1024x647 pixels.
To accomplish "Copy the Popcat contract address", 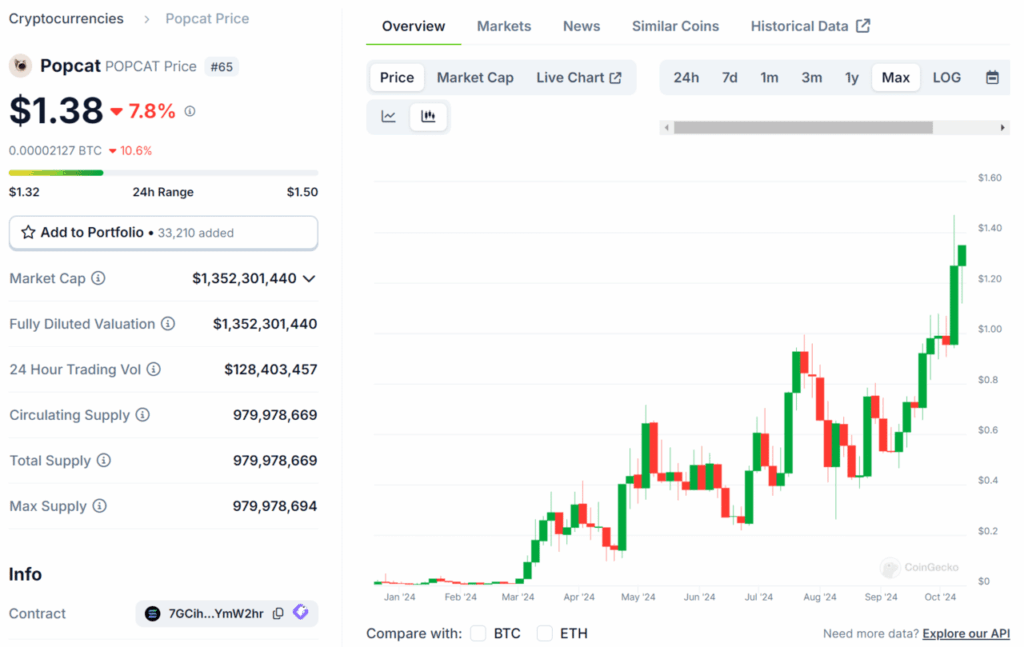I will tap(277, 613).
